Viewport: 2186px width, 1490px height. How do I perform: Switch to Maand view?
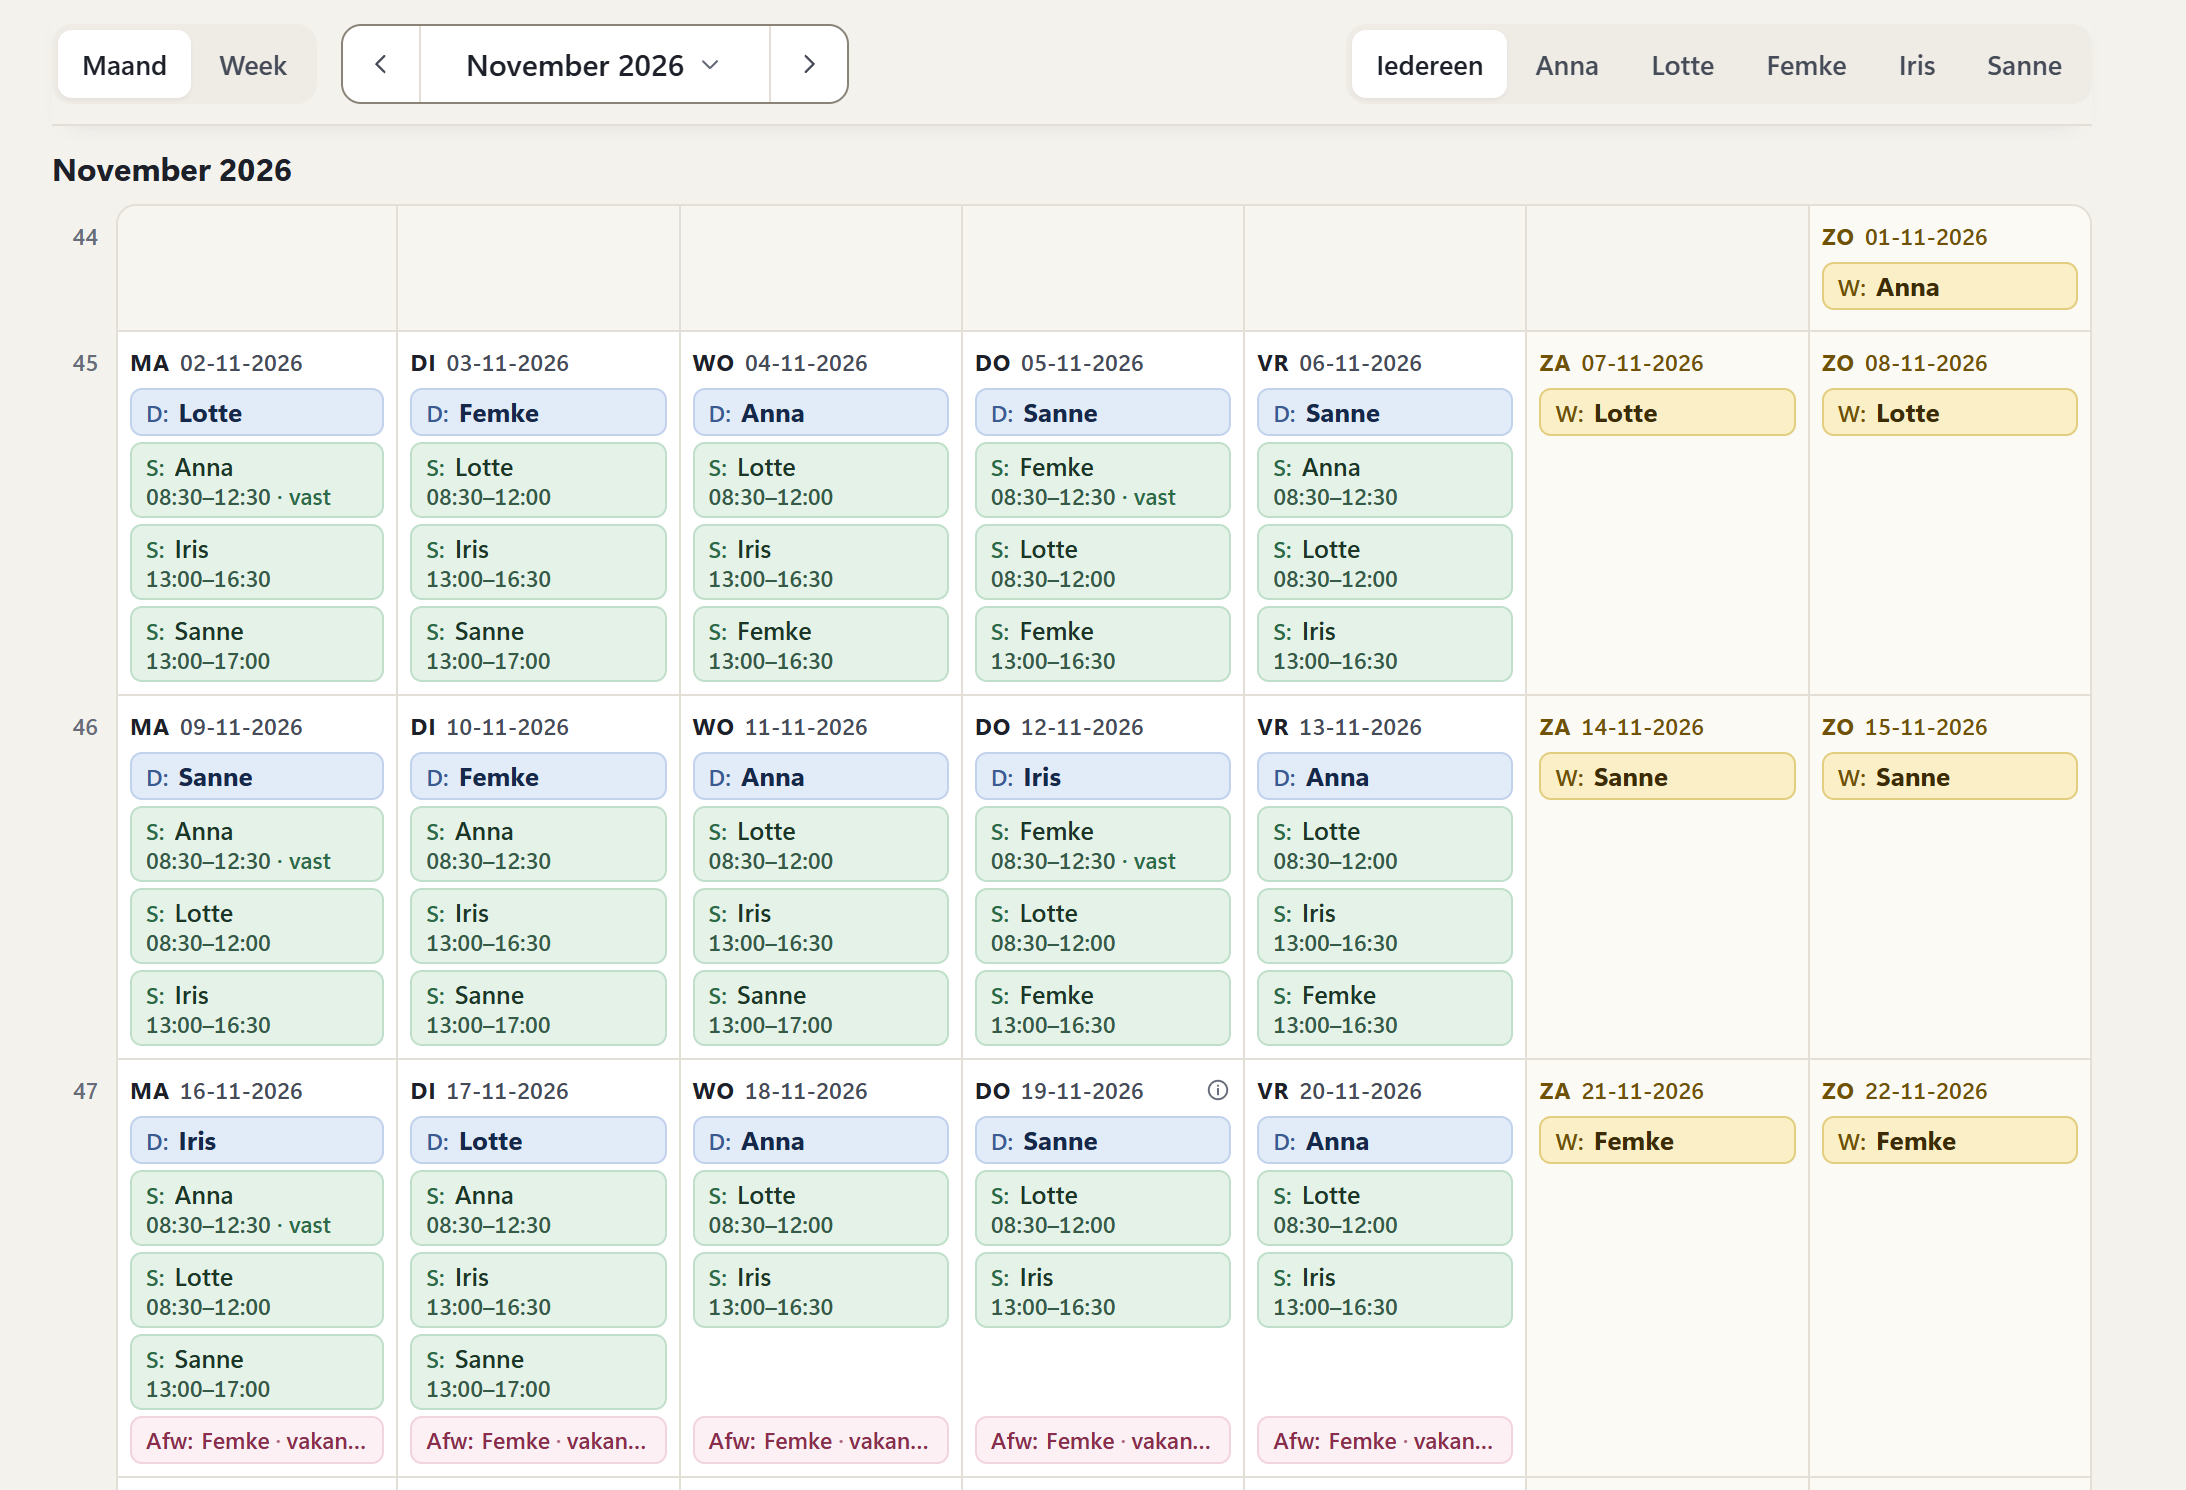pos(124,65)
